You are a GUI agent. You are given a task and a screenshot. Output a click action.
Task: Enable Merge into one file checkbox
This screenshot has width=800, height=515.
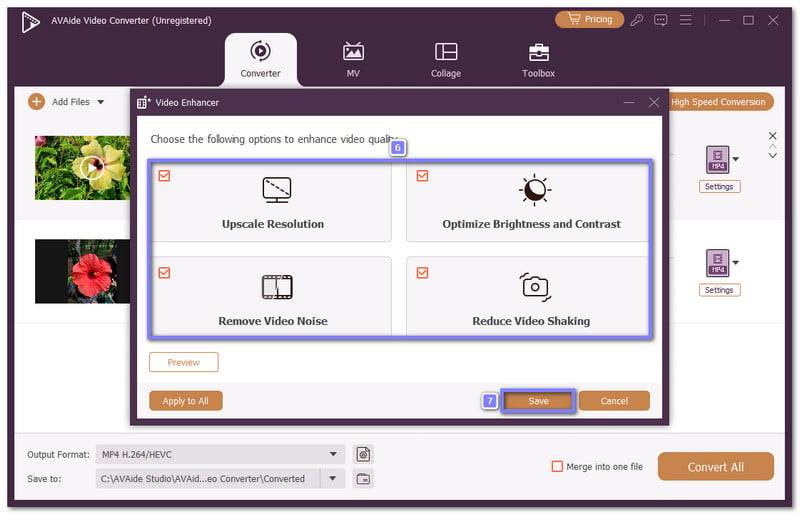[557, 466]
